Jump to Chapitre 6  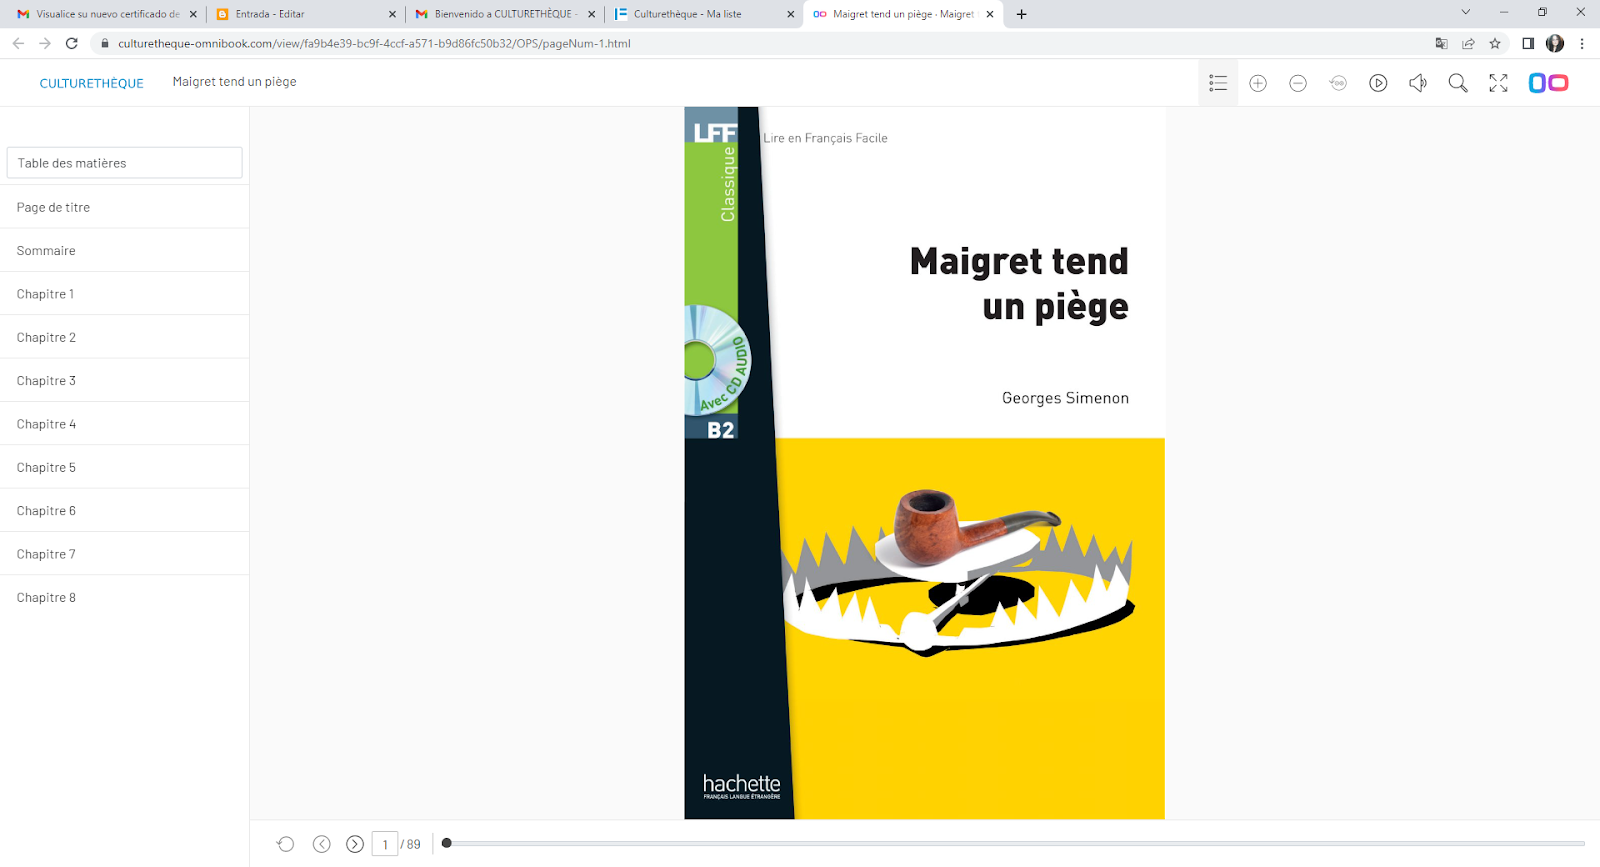[x=124, y=510]
